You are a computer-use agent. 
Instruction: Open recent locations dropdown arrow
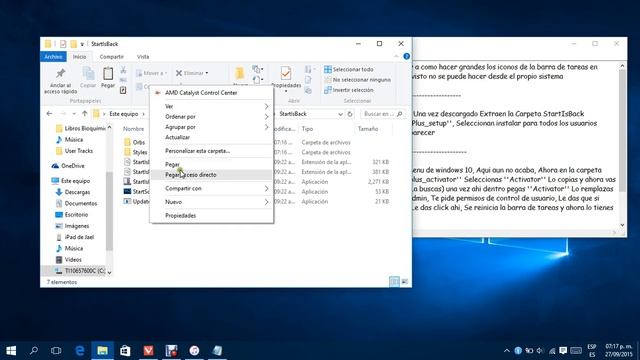74,114
